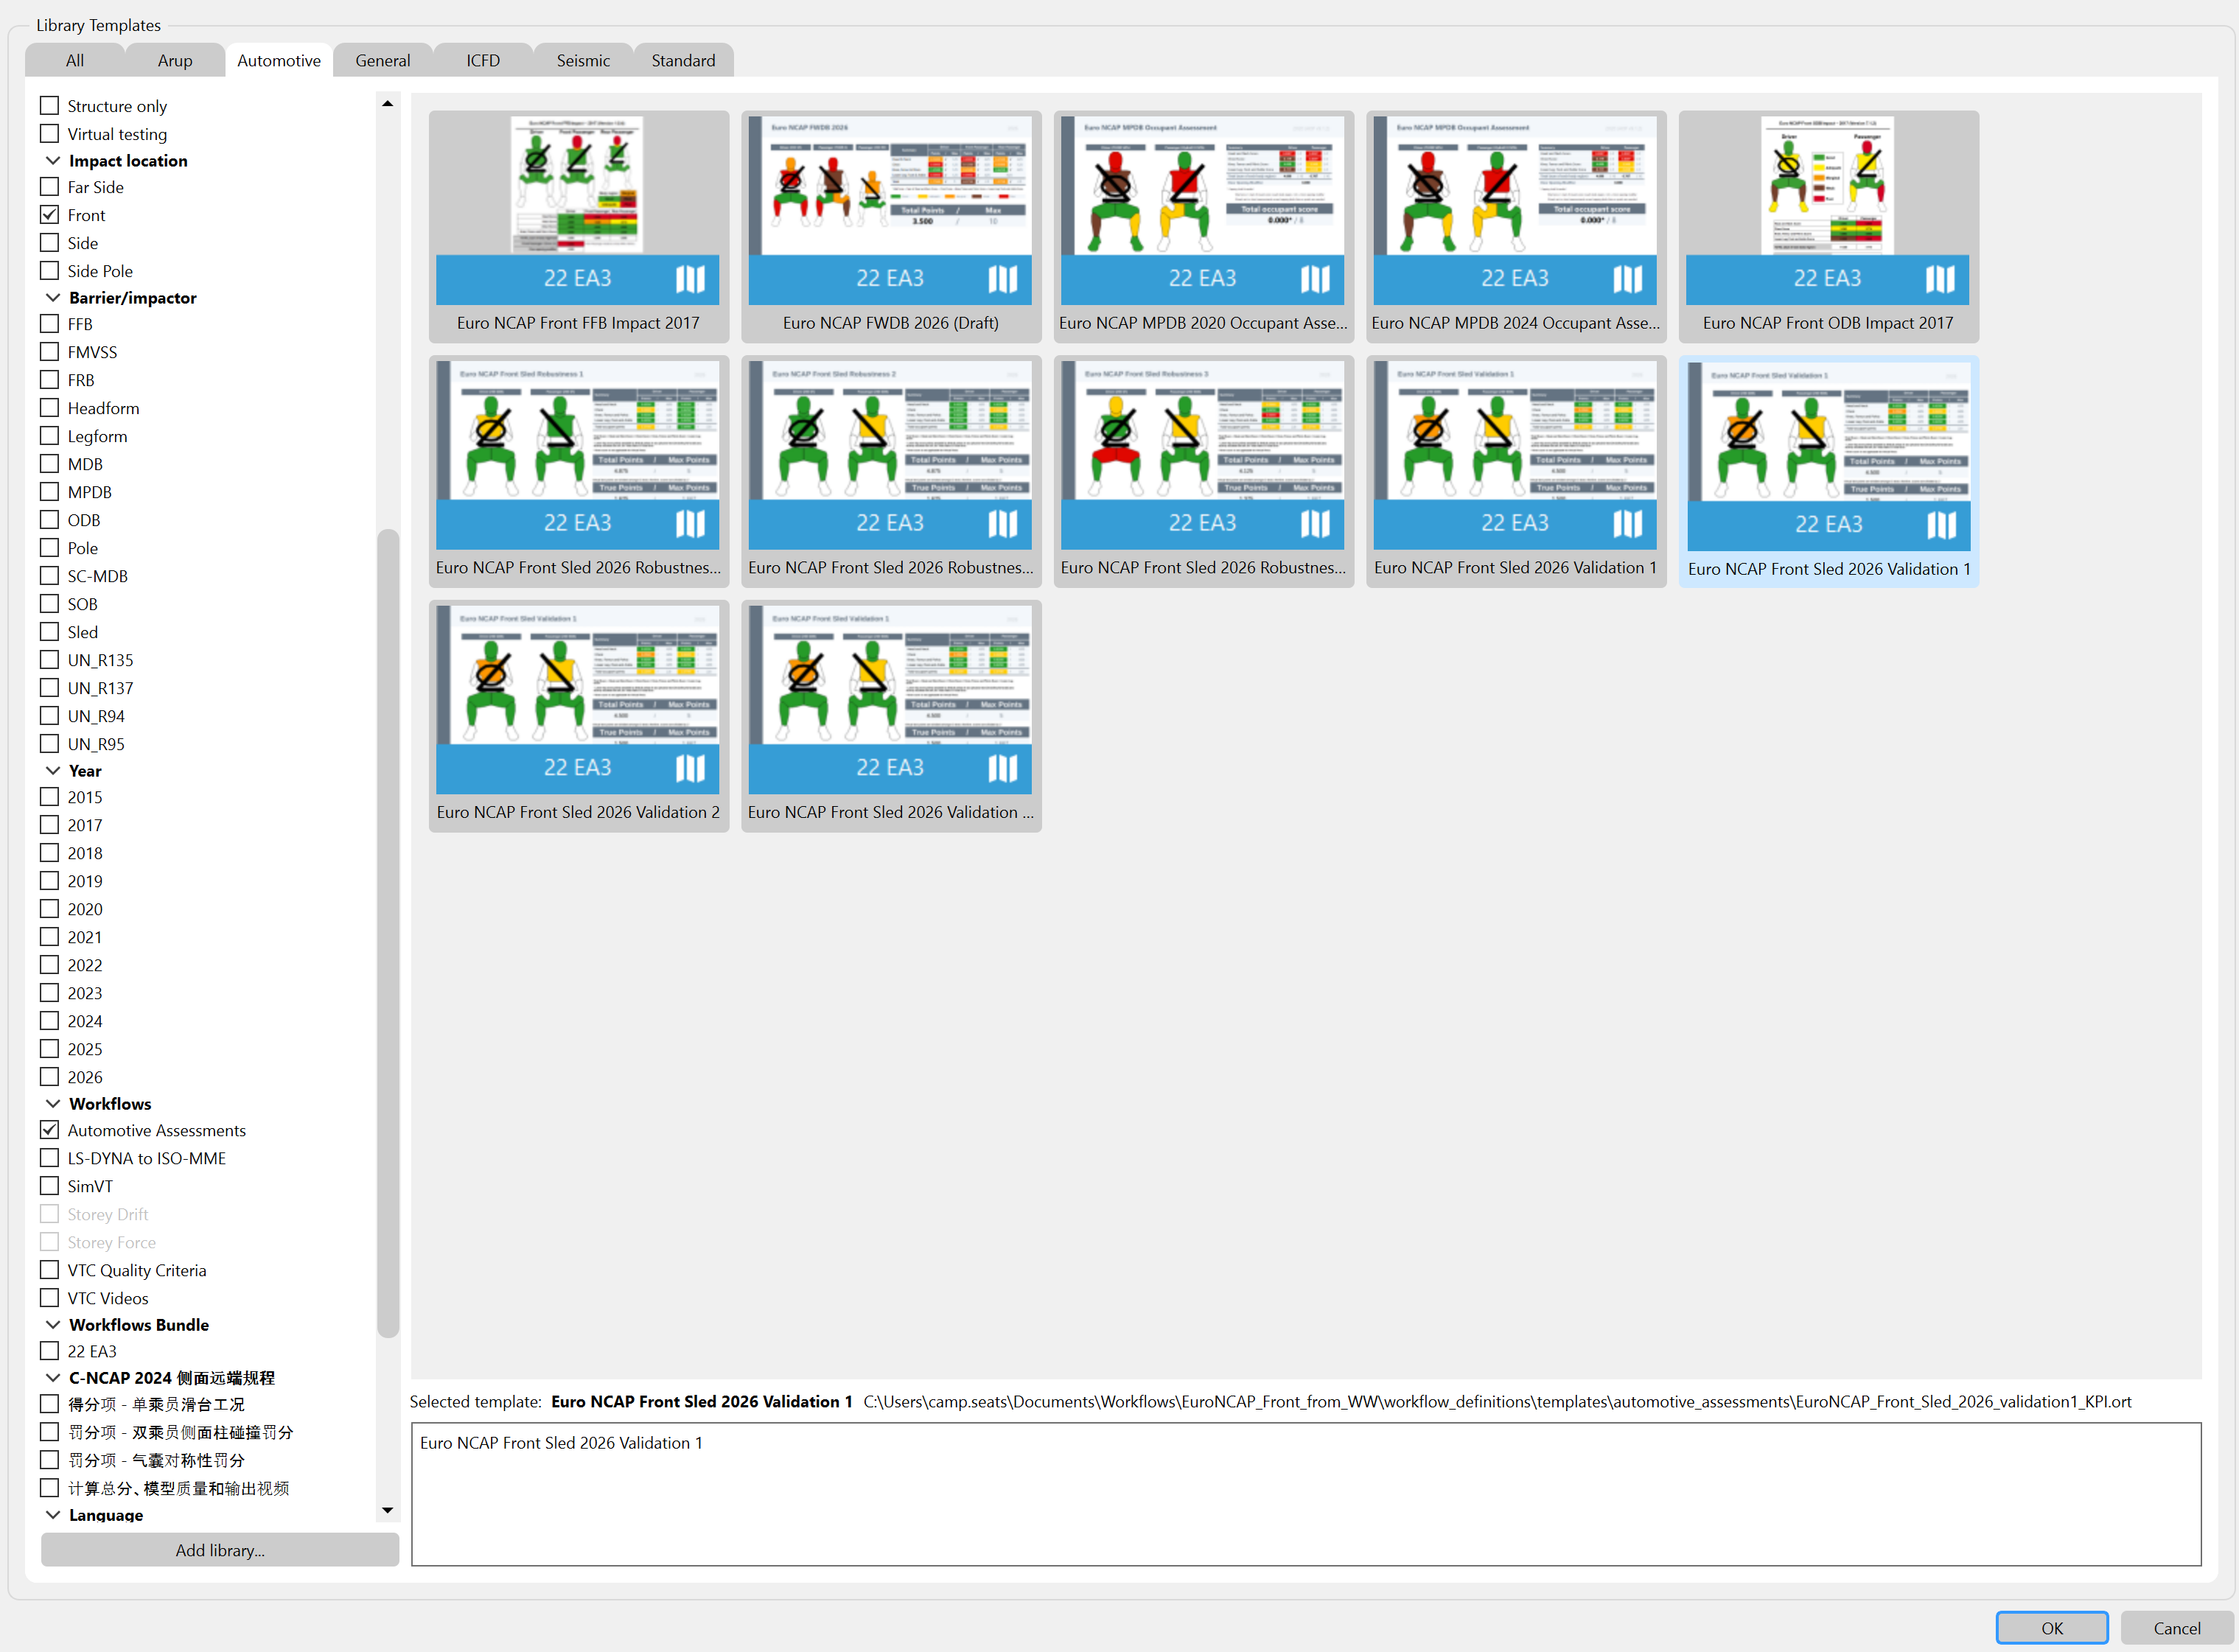Collapse the Workflows Bundle section
Screen dimensions: 2239x1652
point(53,1325)
